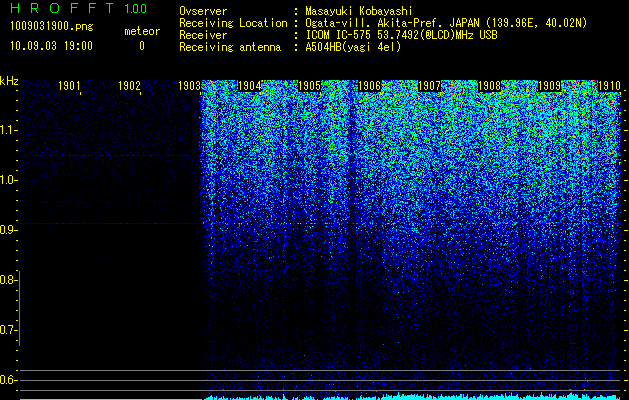
Task: Click the 0.6 kHz frequency axis label
Action: point(8,380)
